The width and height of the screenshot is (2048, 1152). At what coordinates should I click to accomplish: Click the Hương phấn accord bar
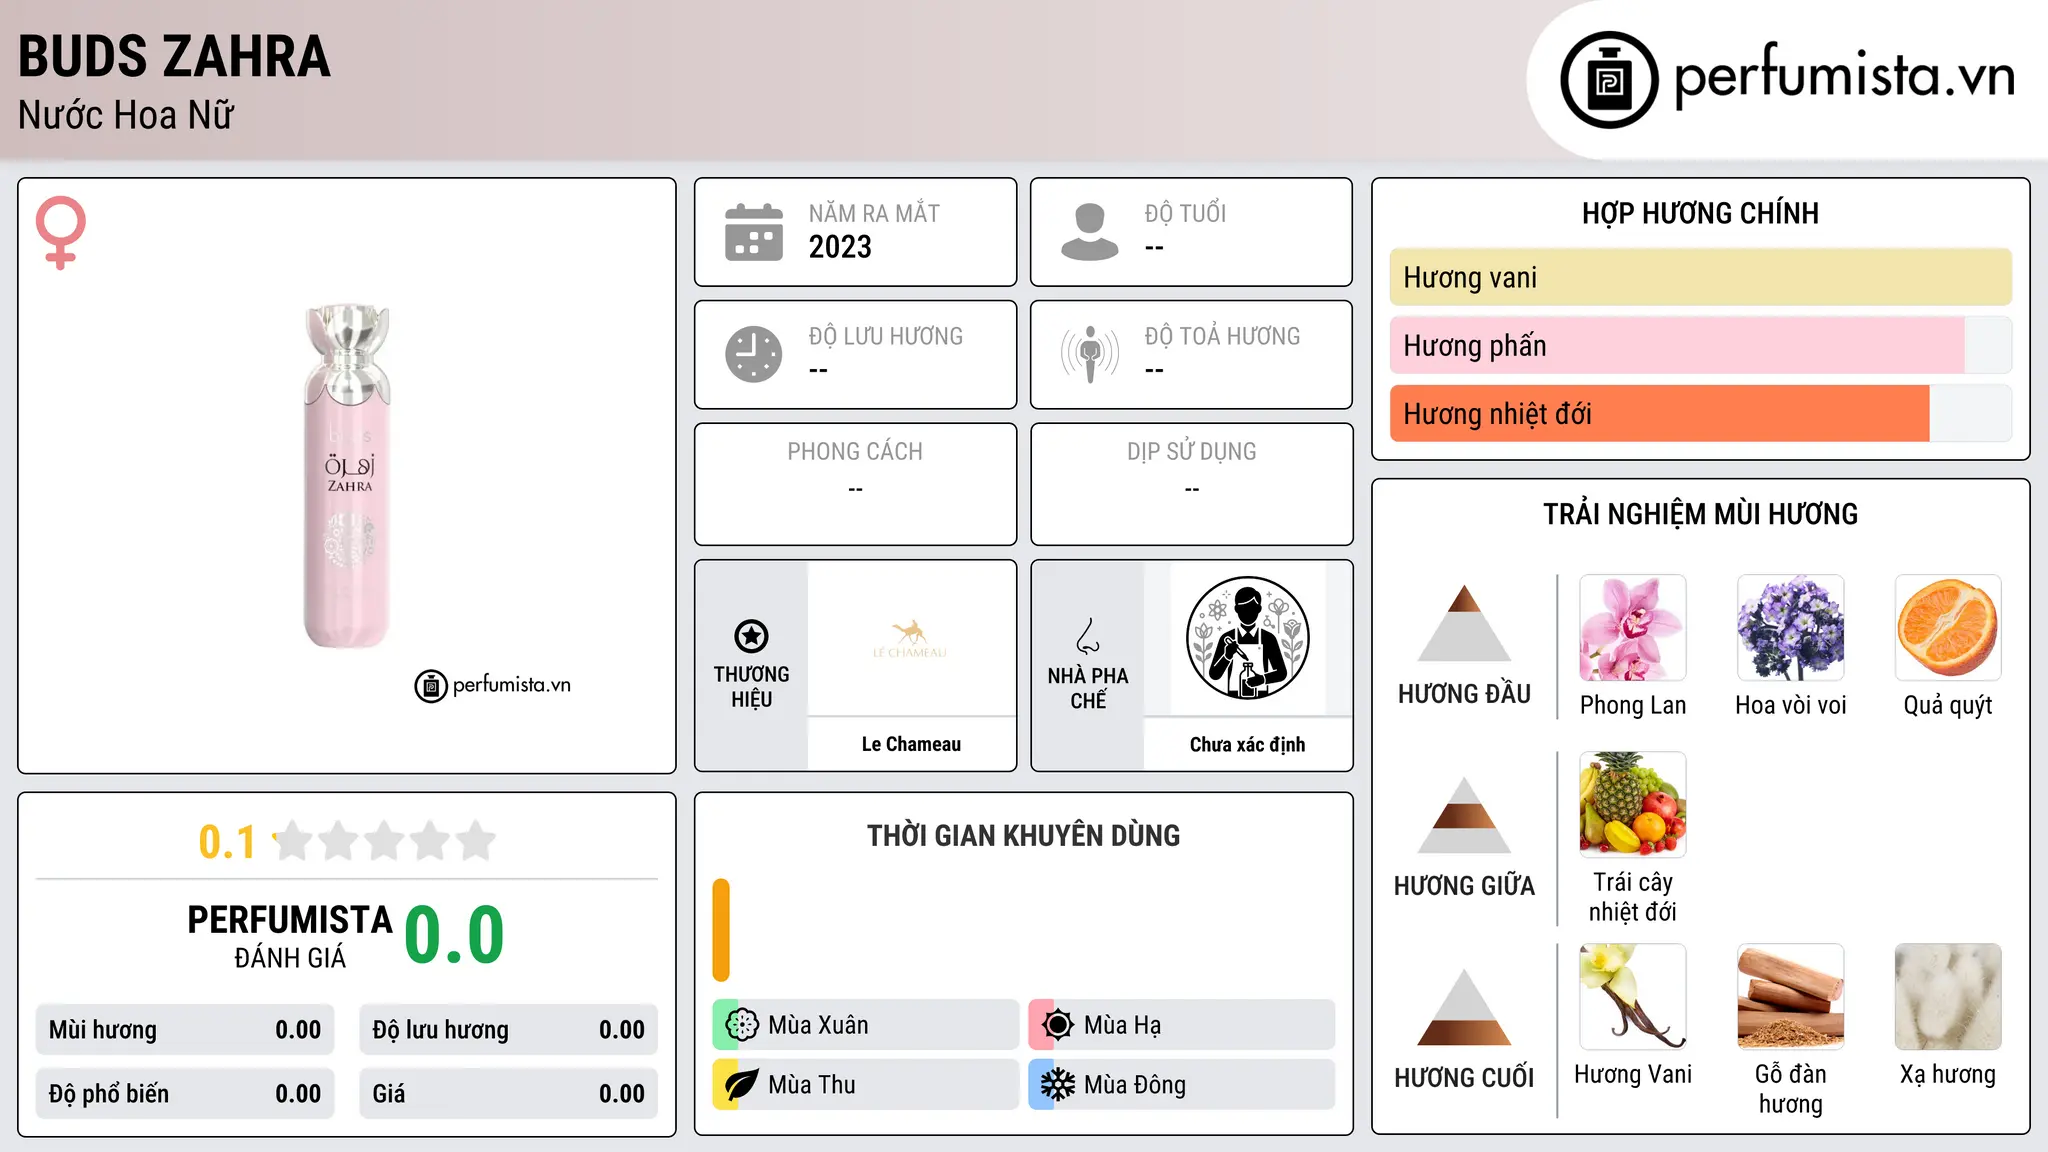pos(1700,345)
